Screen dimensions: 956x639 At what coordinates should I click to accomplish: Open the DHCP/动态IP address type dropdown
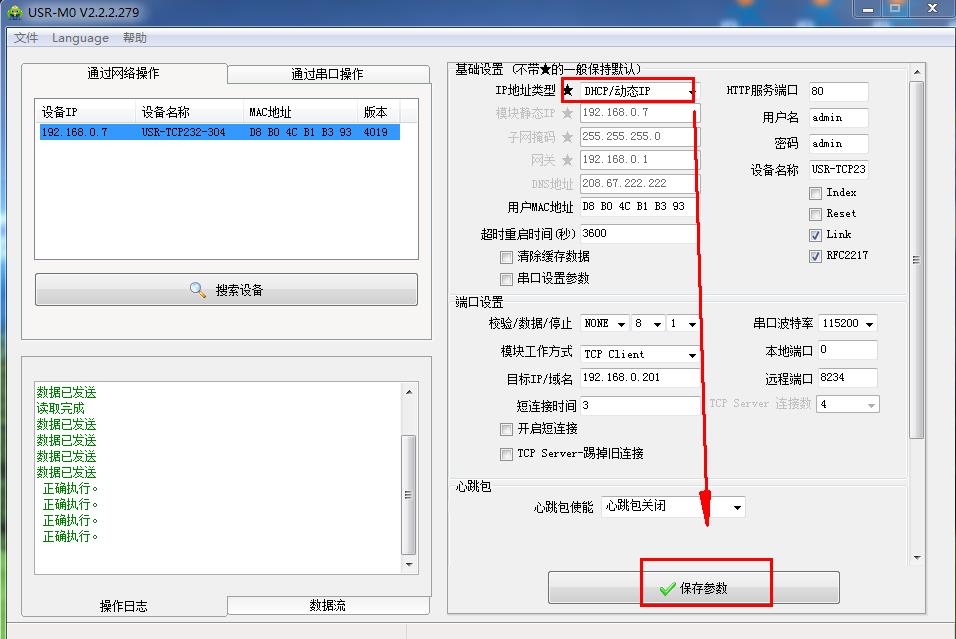pos(638,91)
